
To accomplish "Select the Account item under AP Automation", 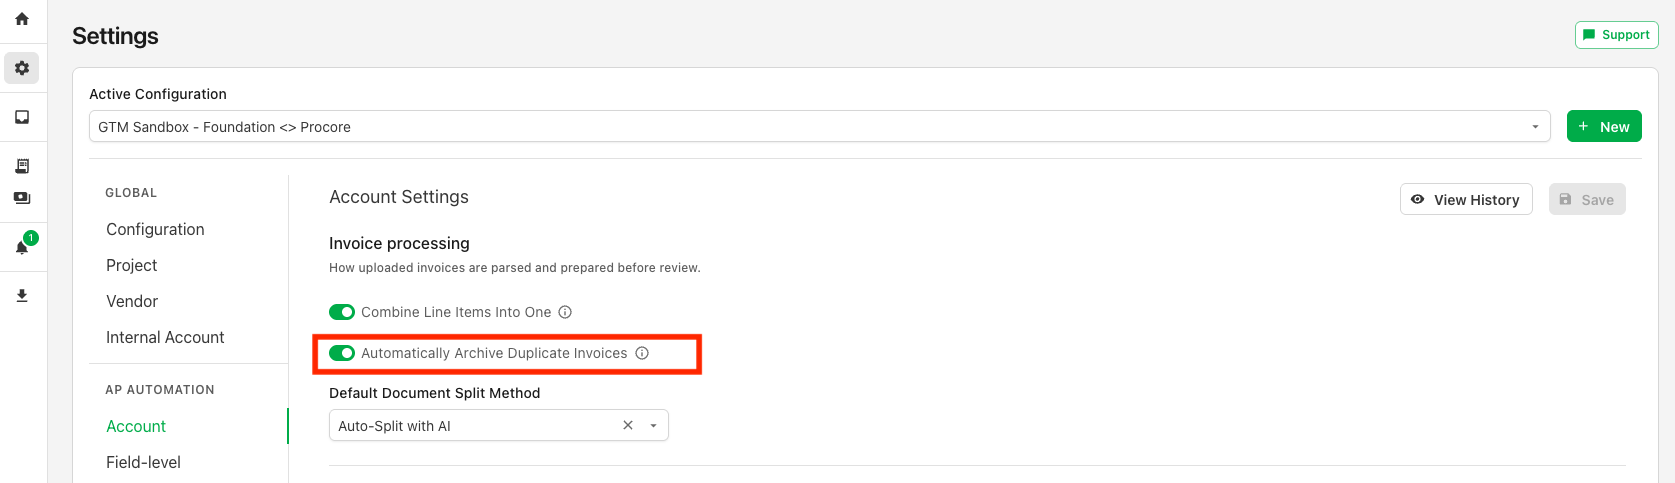I will click(136, 426).
